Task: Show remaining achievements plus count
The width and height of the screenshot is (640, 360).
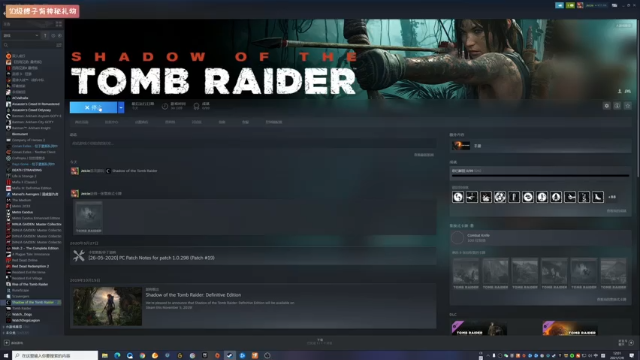Action: pos(612,197)
